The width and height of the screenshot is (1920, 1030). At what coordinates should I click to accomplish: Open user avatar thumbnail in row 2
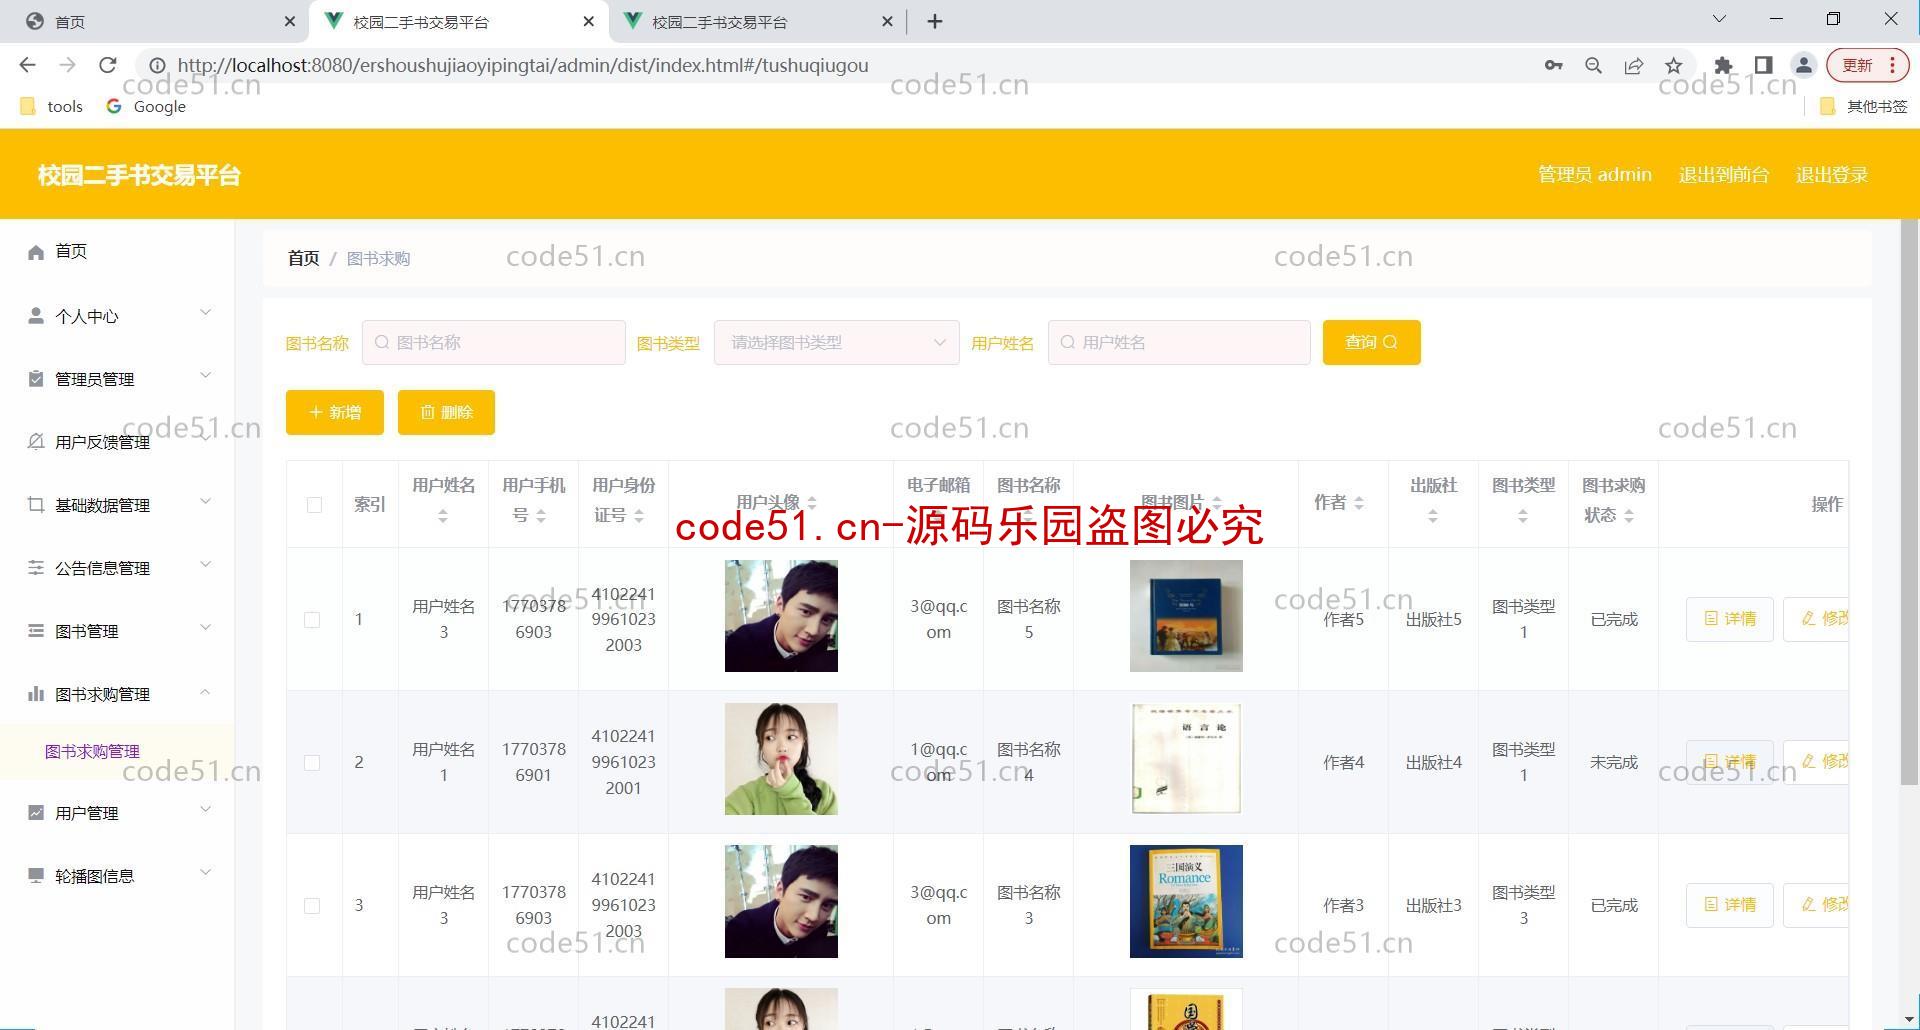(781, 759)
